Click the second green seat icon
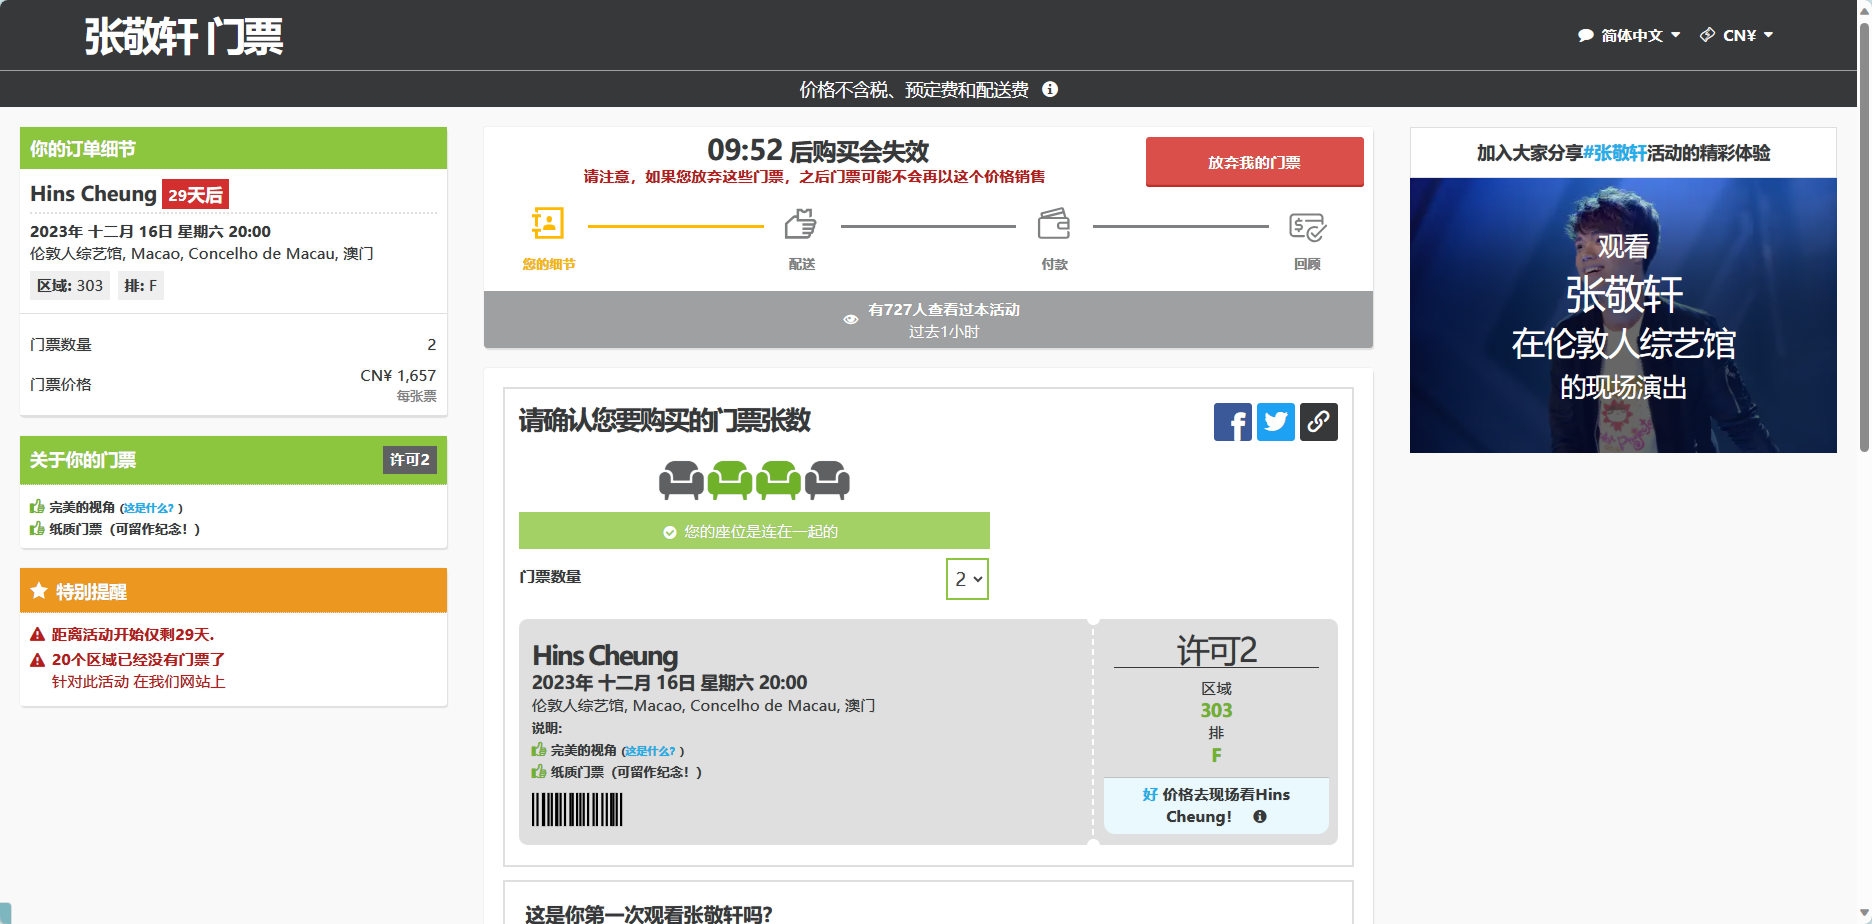 (730, 480)
